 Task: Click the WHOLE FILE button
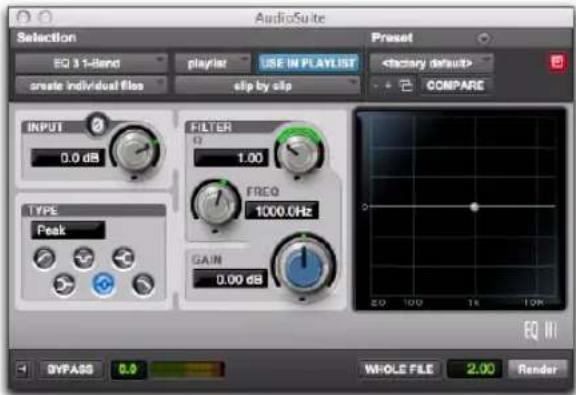399,369
